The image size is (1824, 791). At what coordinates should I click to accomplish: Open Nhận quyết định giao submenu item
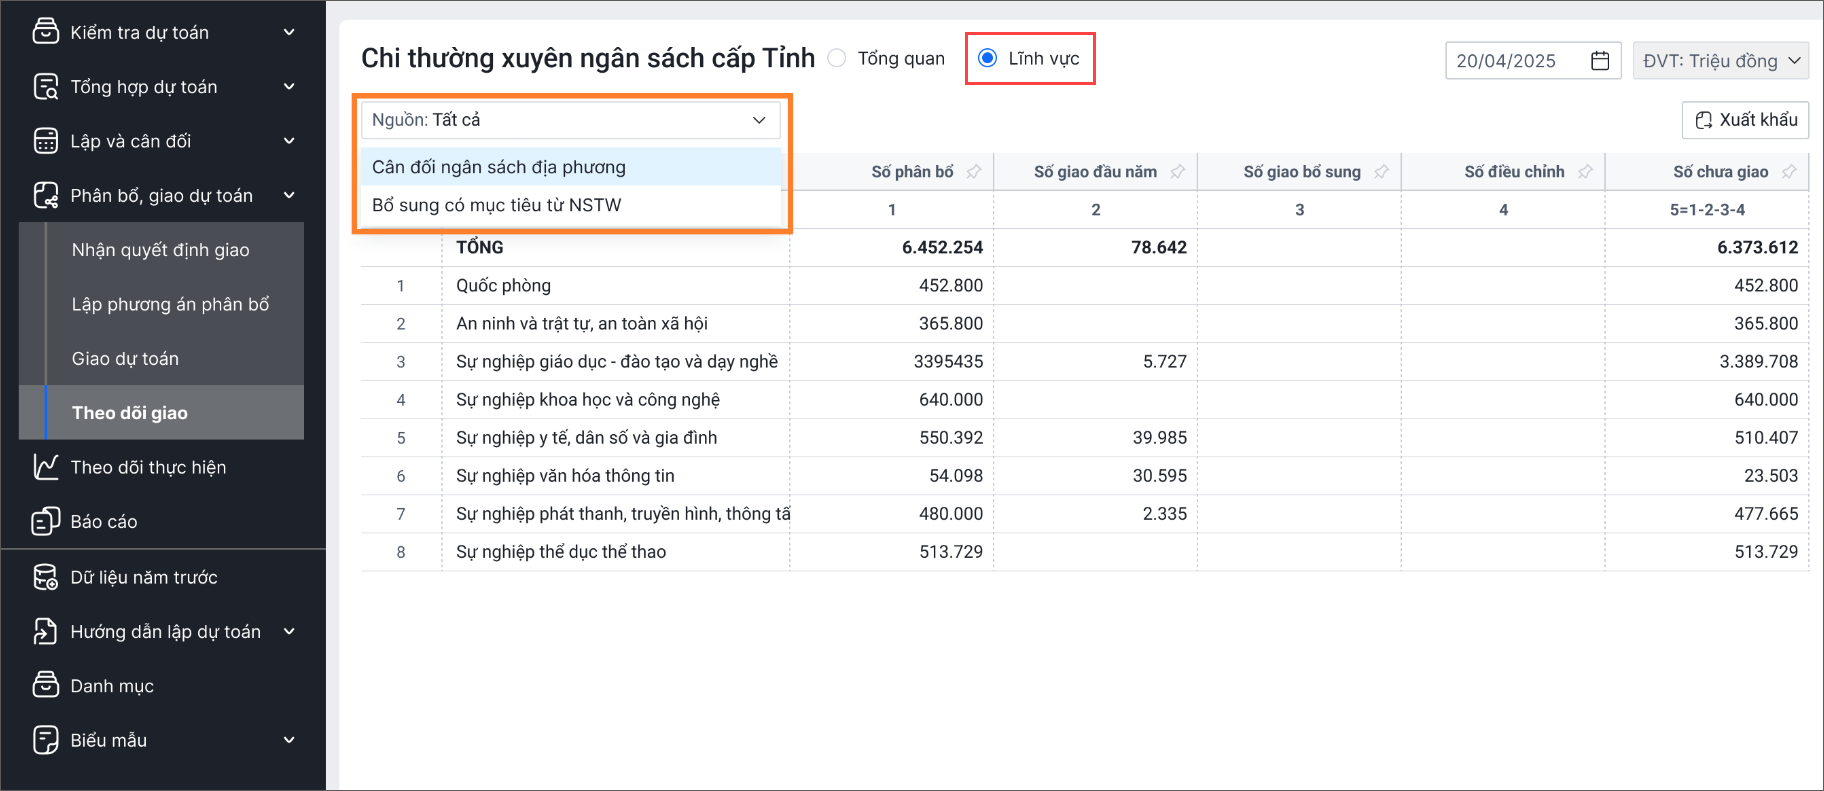tap(161, 250)
